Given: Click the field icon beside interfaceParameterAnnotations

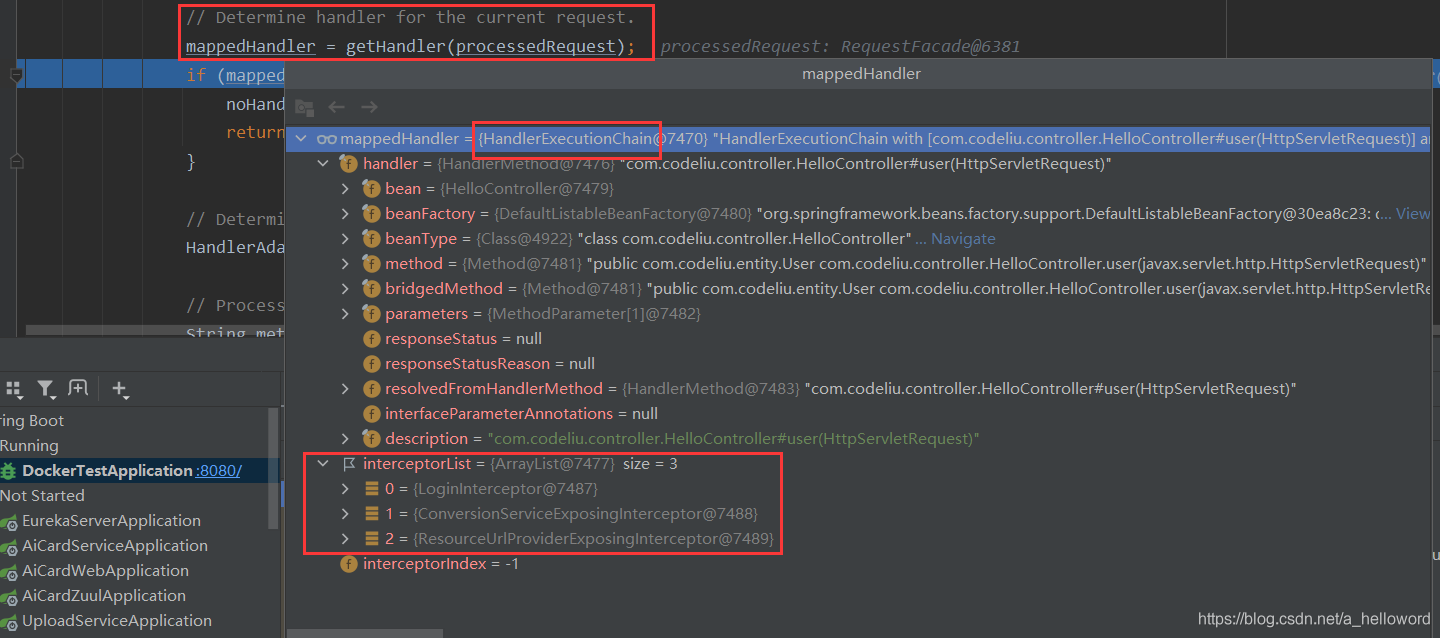Looking at the screenshot, I should click(x=371, y=414).
